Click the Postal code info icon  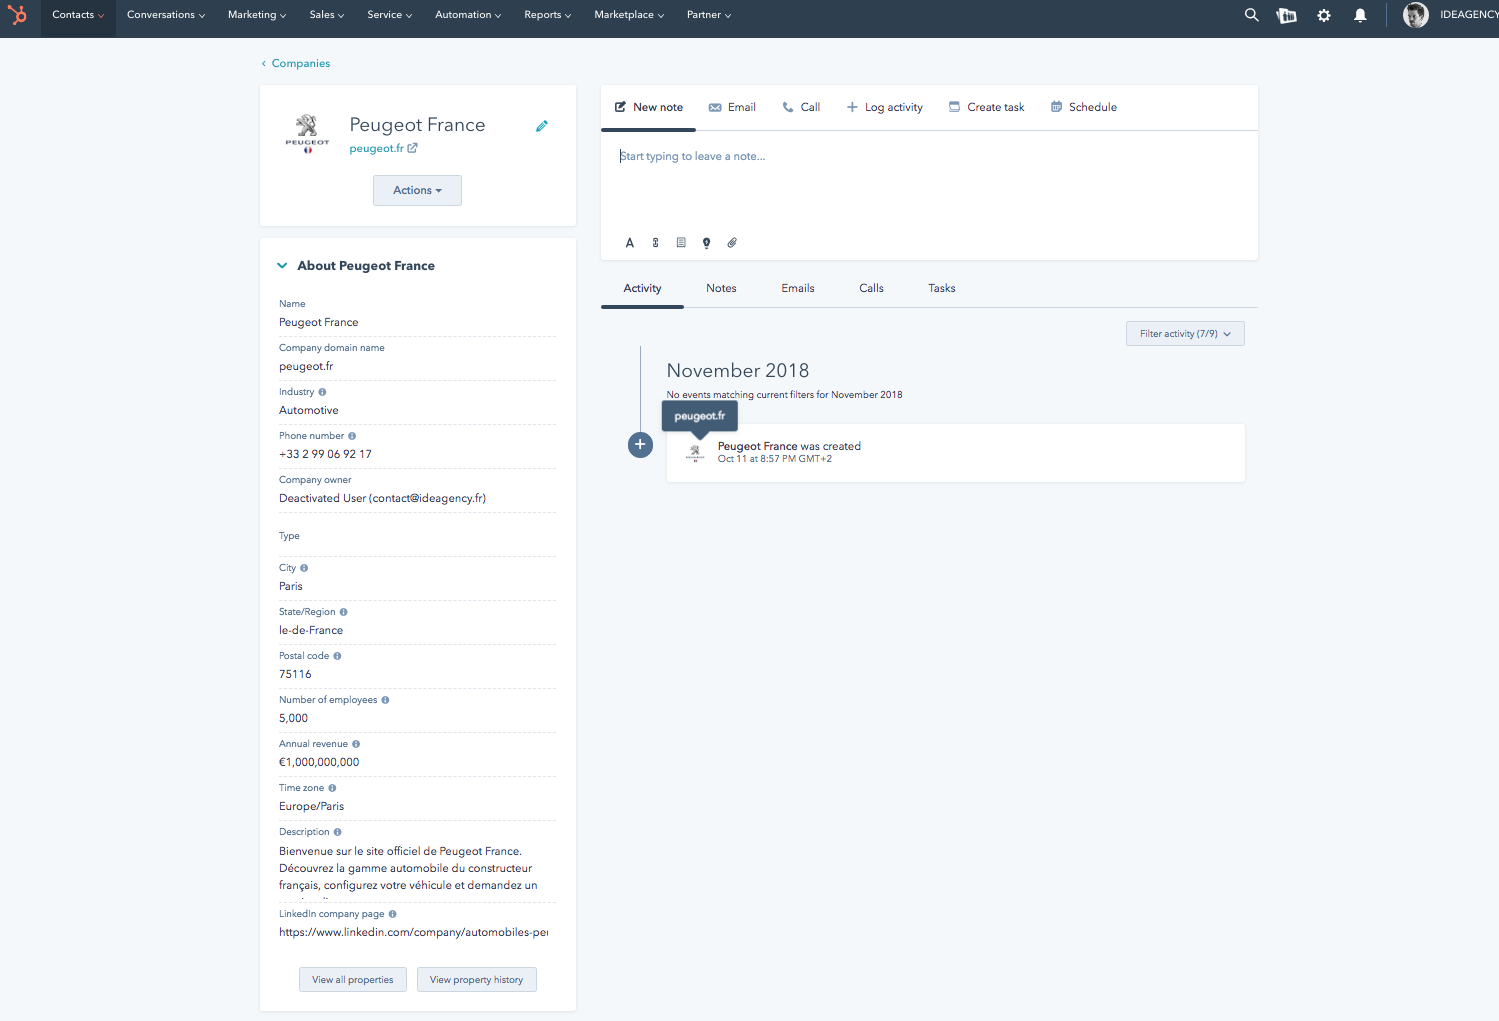337,656
